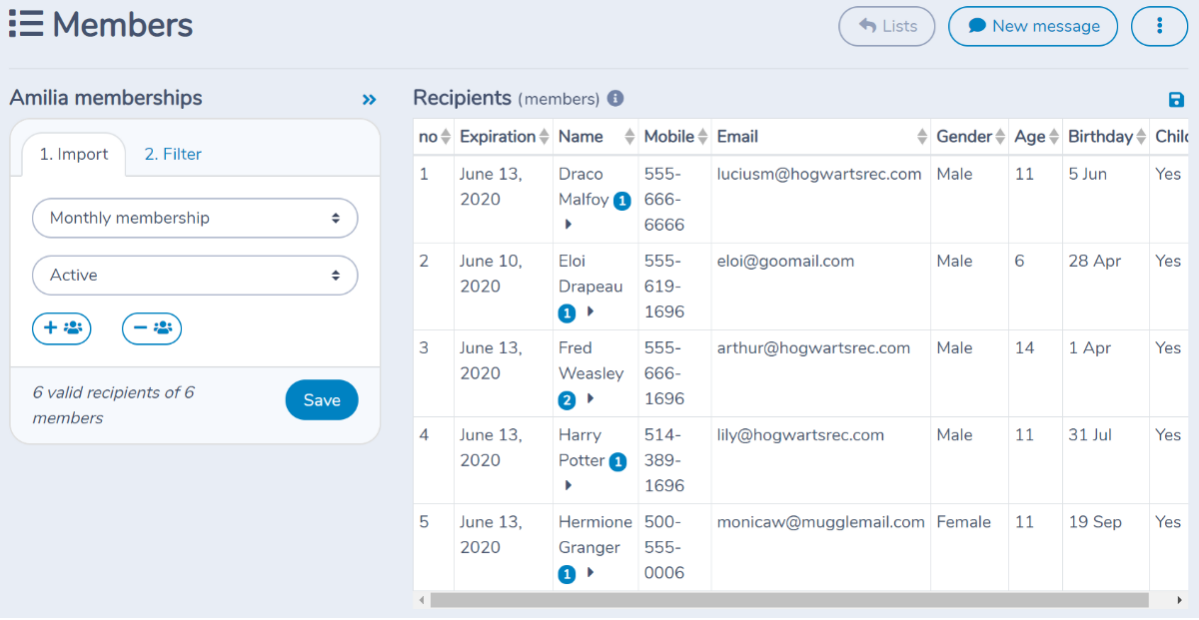Image resolution: width=1199 pixels, height=620 pixels.
Task: Click email arthur@hogwartsrec.com
Action: (814, 348)
